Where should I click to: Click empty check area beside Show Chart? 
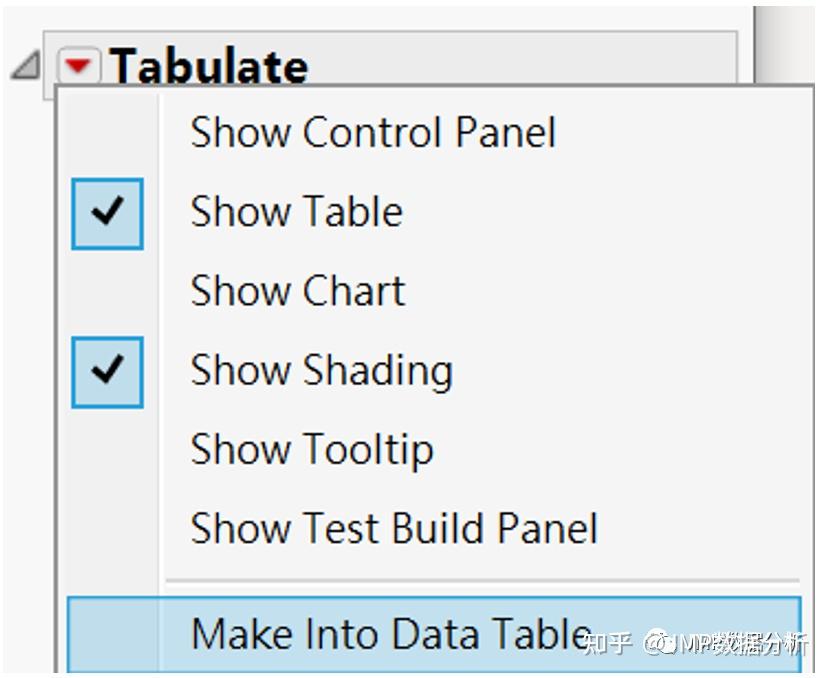point(107,291)
